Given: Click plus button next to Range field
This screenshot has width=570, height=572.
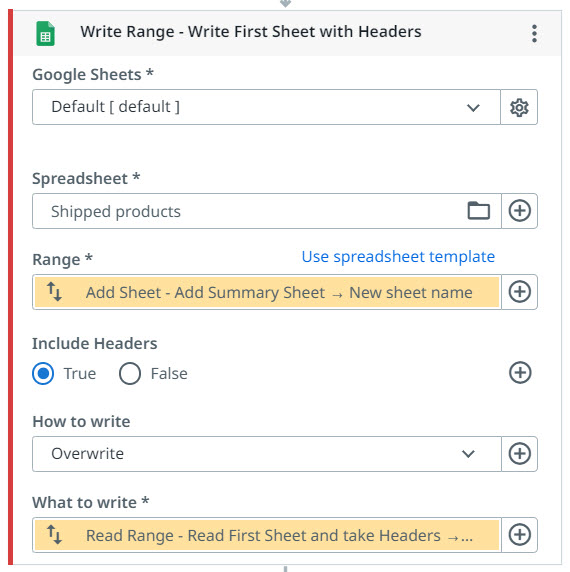Looking at the screenshot, I should [519, 292].
